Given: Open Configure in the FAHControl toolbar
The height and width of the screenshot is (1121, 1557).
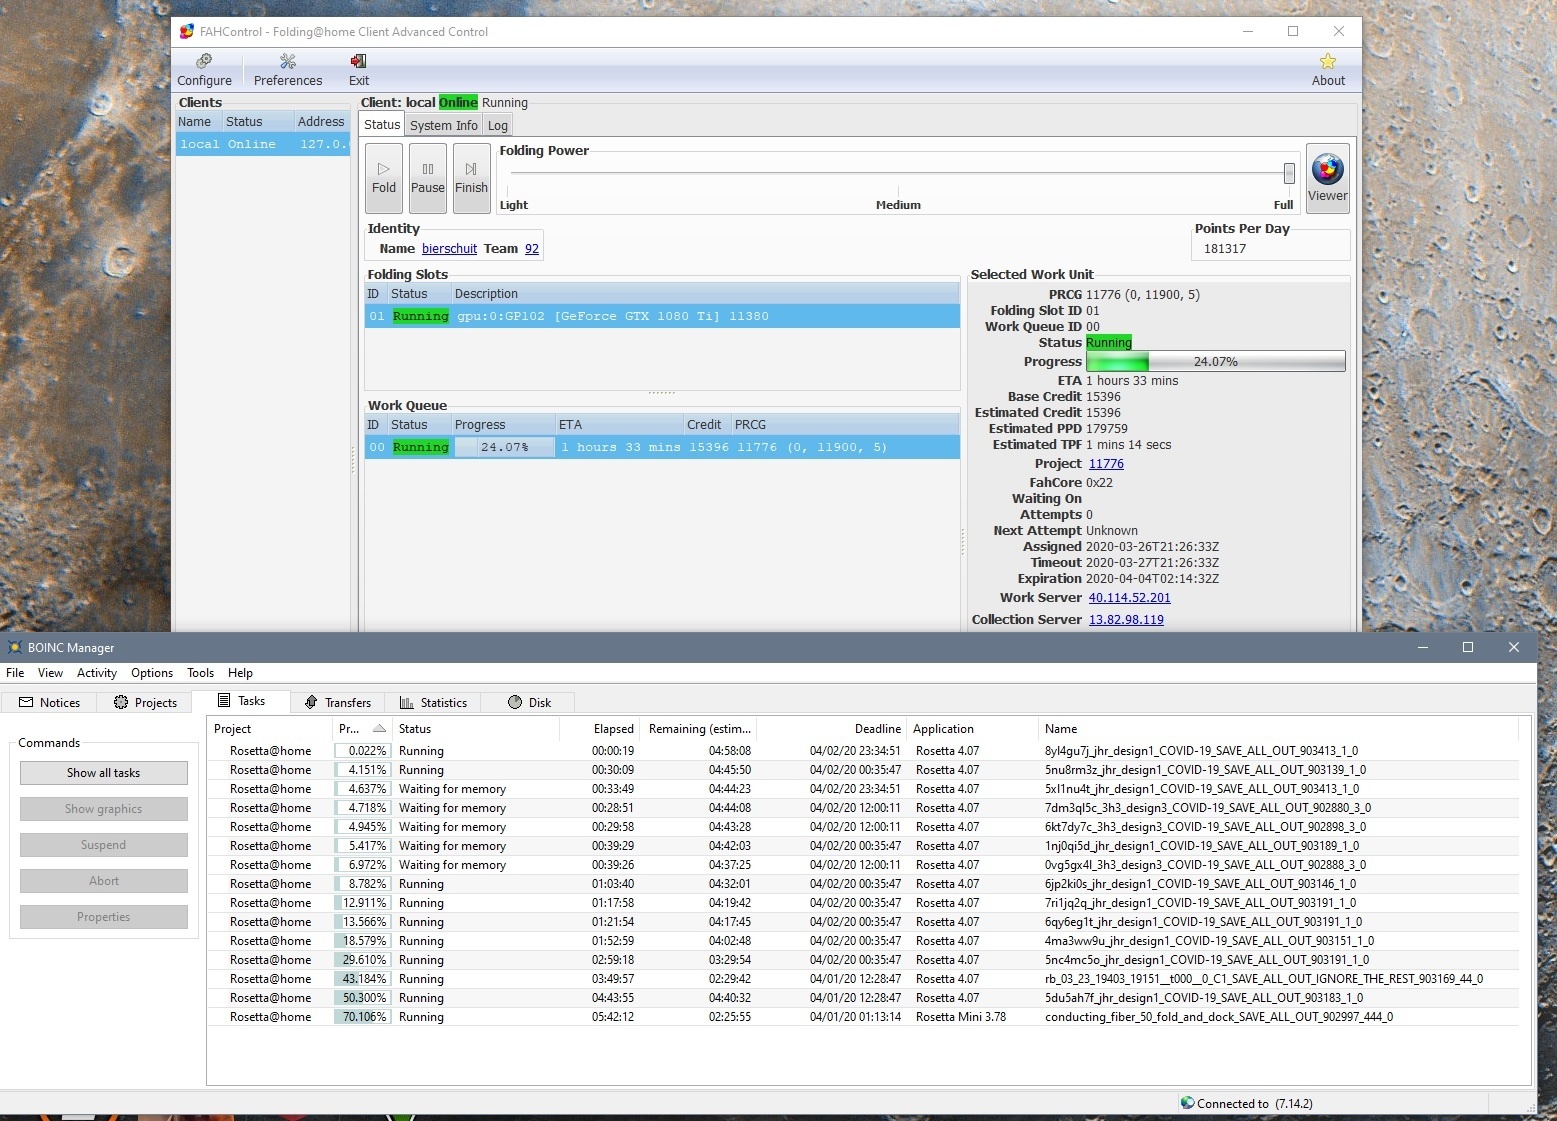Looking at the screenshot, I should [x=204, y=70].
